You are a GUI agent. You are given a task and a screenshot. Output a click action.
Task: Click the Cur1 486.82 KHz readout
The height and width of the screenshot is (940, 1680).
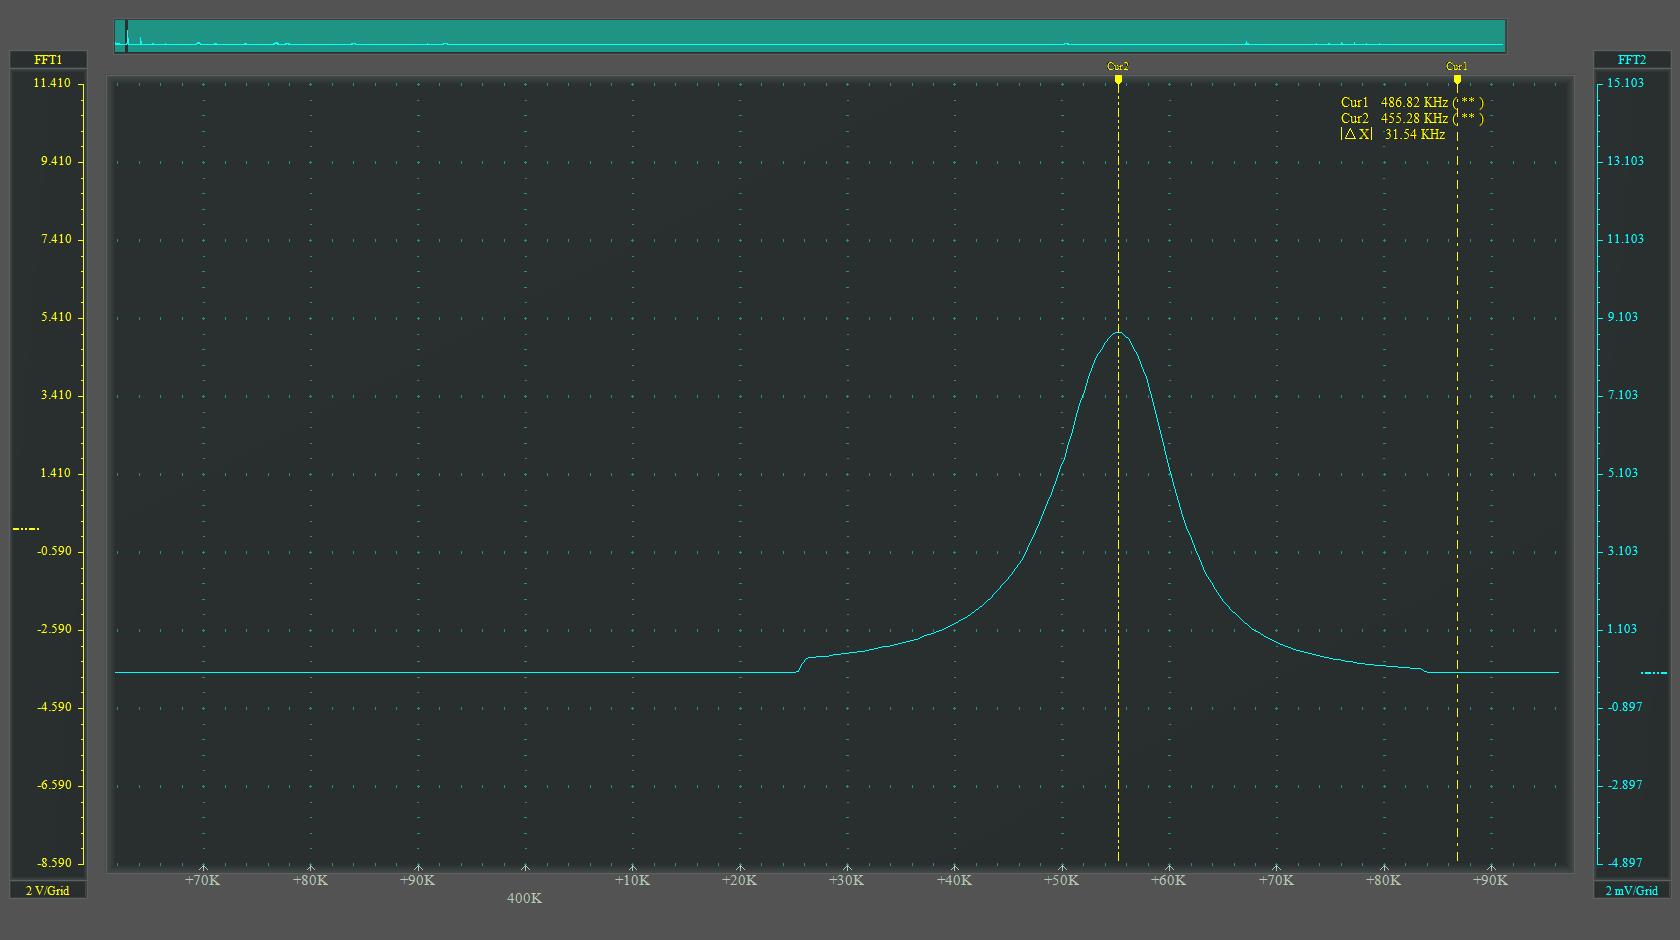coord(1412,102)
